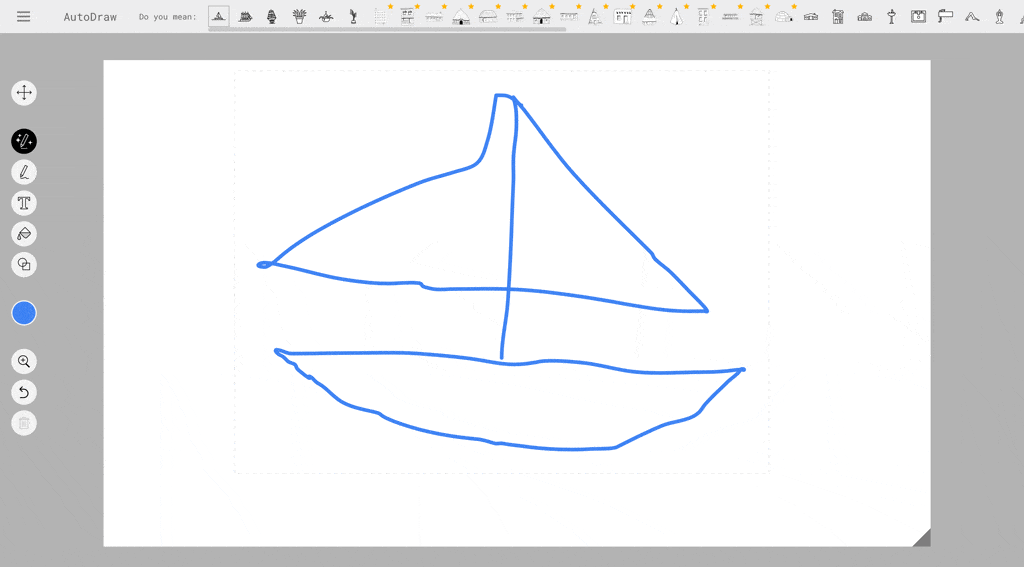Click the 'Do you mean:' label
This screenshot has height=567, width=1024.
pyautogui.click(x=167, y=17)
